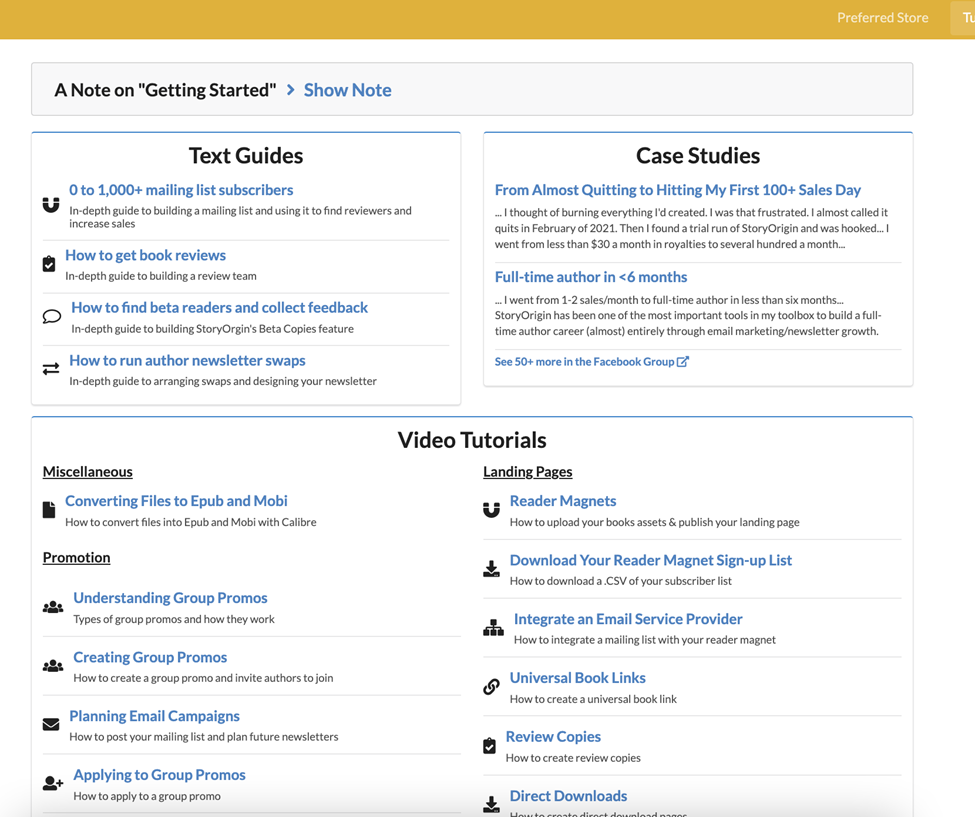Click 'How to create review copies' description
975x817 pixels.
(x=573, y=757)
